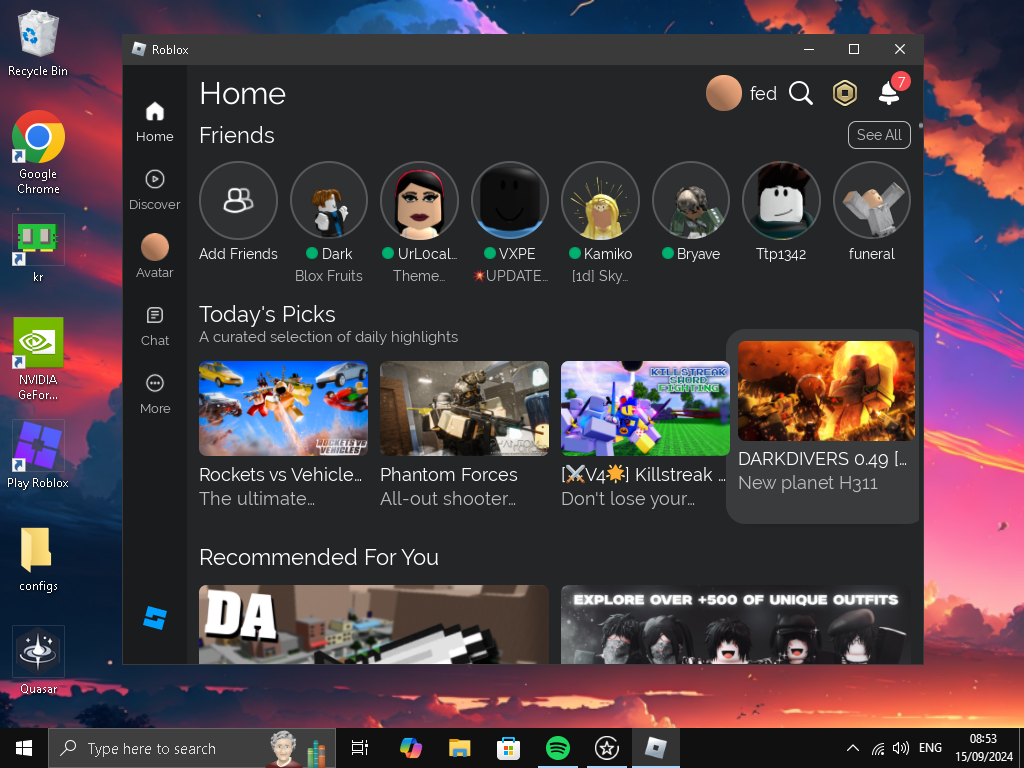Image resolution: width=1024 pixels, height=768 pixels.
Task: Open File Explorer from taskbar
Action: pos(460,748)
